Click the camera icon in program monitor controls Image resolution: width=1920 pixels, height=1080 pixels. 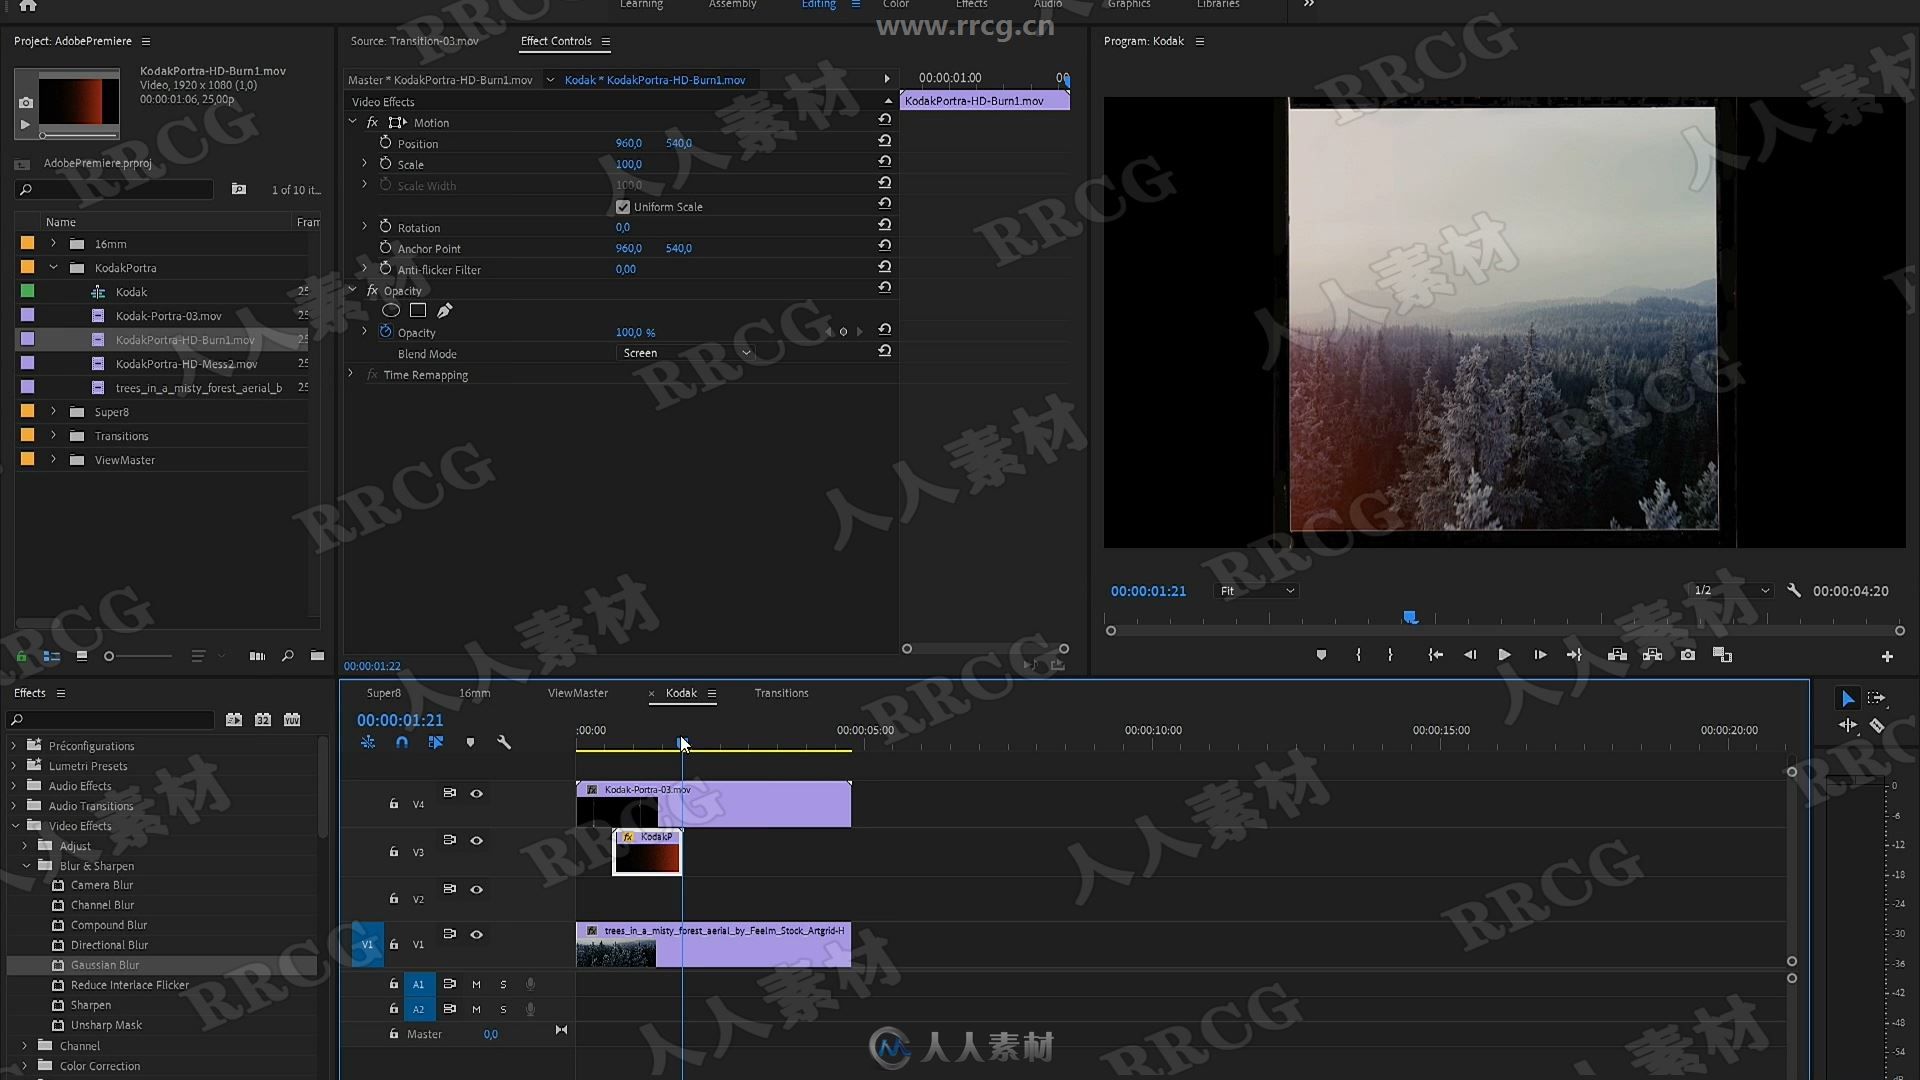point(1687,655)
